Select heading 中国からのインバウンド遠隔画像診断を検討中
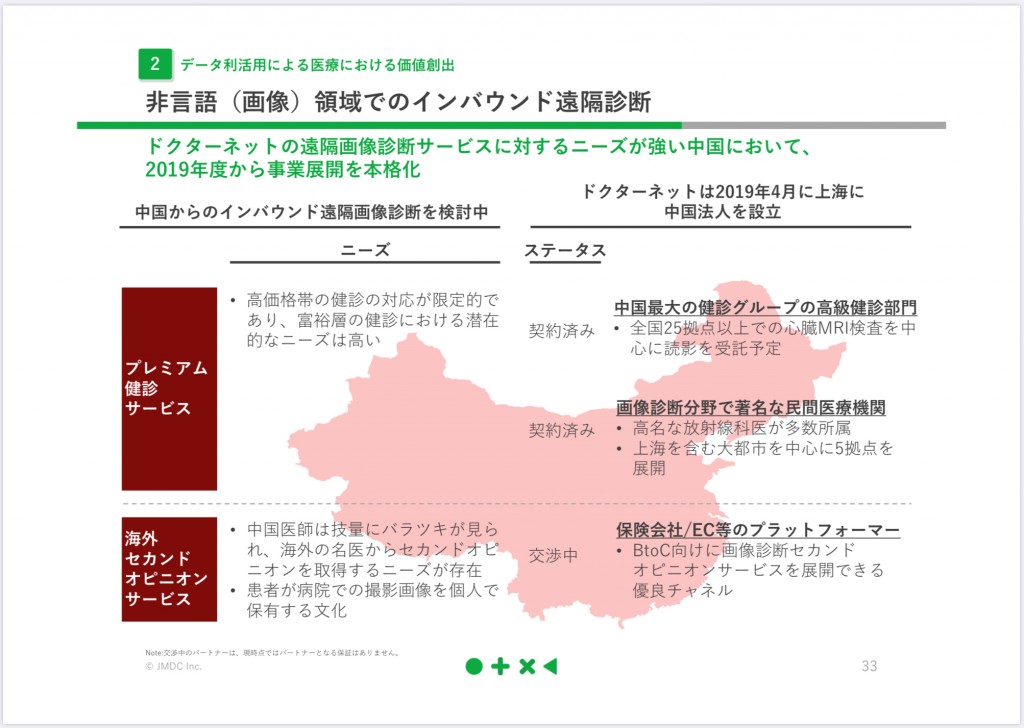This screenshot has height=728, width=1024. point(311,212)
